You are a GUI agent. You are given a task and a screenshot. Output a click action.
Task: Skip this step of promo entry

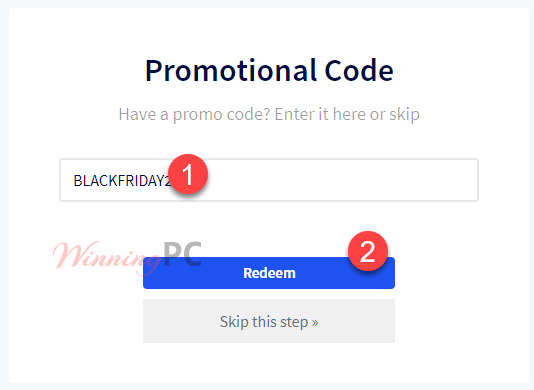pos(269,321)
